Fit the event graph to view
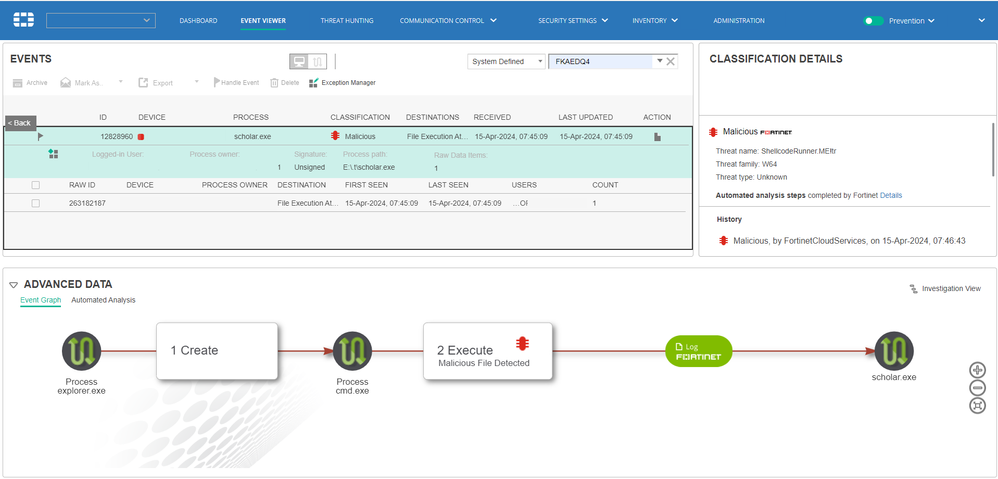The height and width of the screenshot is (479, 998). pos(977,405)
